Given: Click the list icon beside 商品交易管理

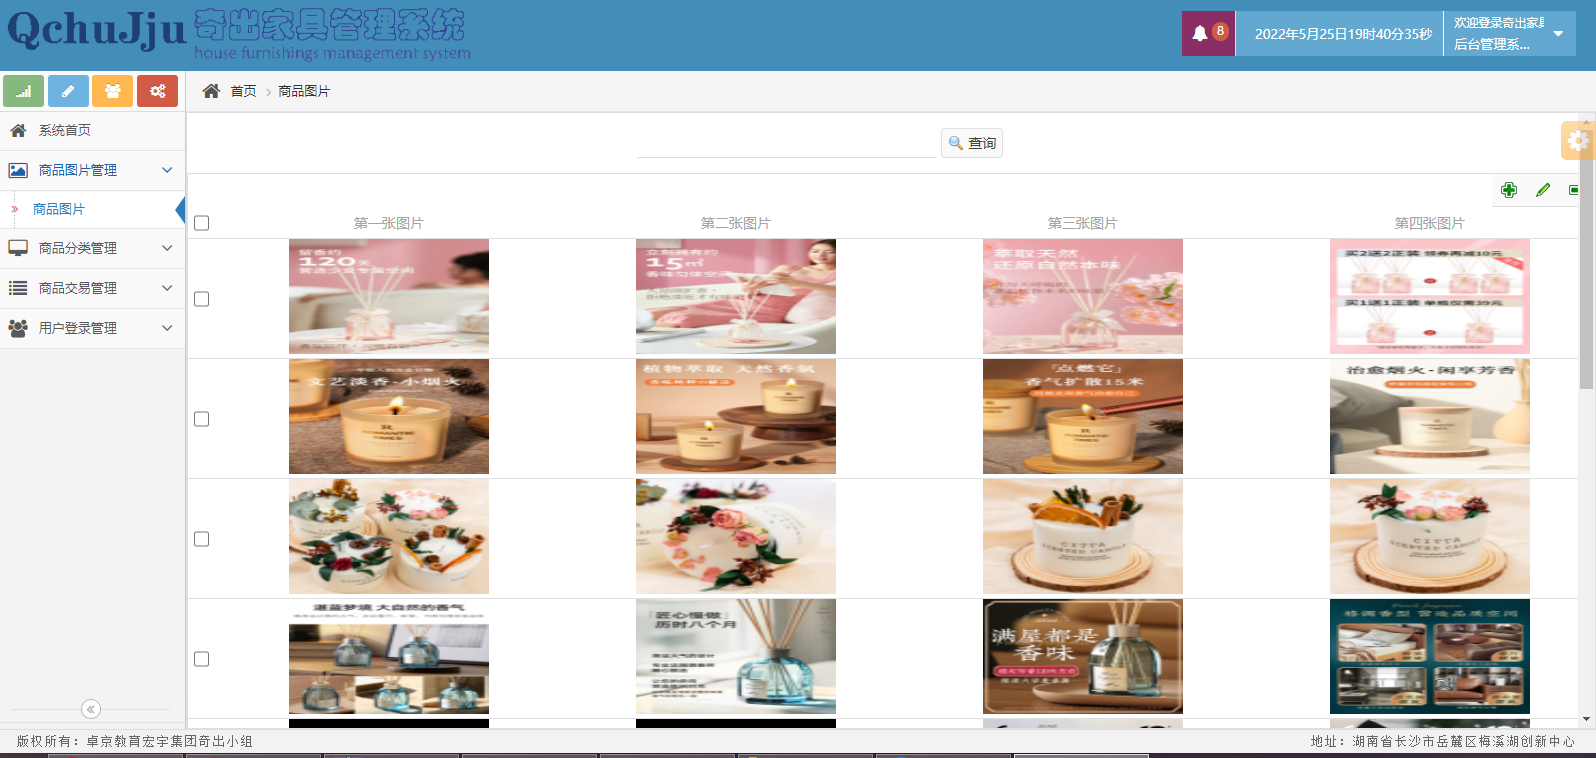Looking at the screenshot, I should (18, 288).
